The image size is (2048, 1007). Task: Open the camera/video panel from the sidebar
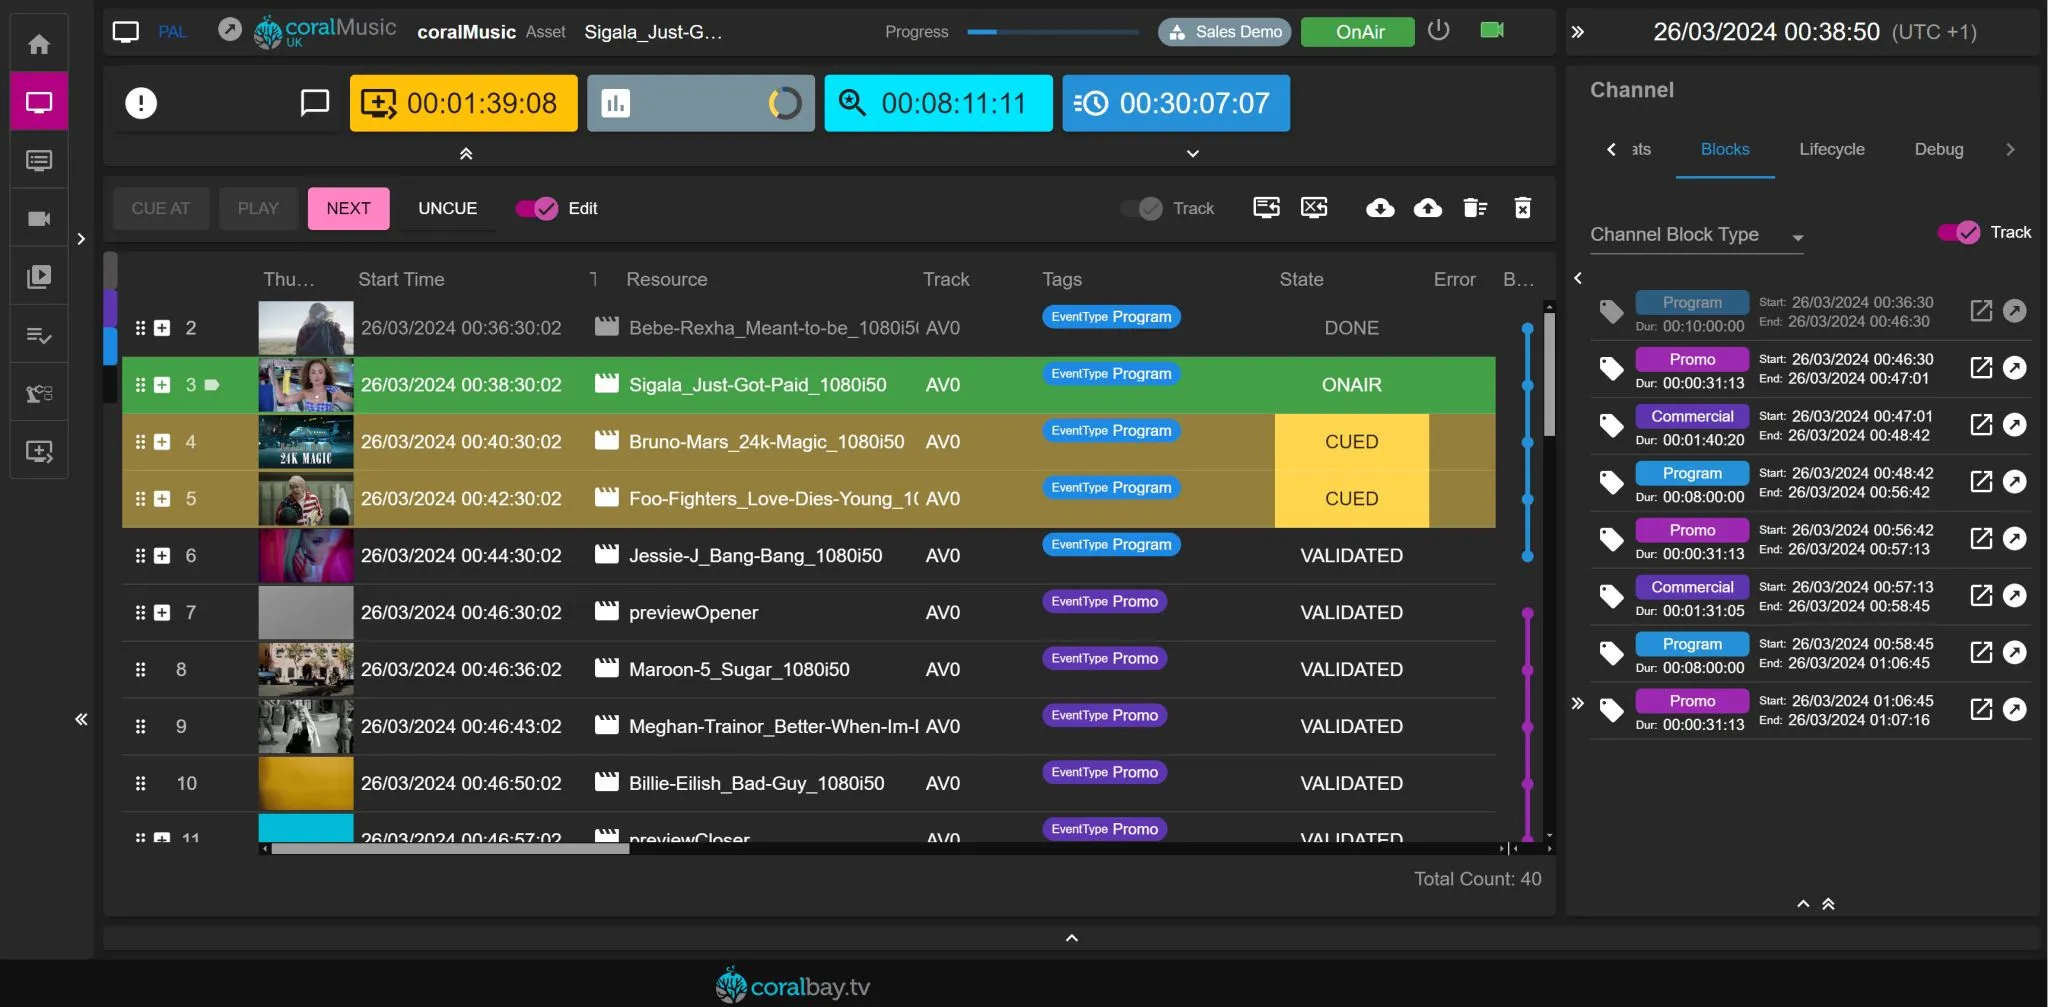[x=39, y=218]
